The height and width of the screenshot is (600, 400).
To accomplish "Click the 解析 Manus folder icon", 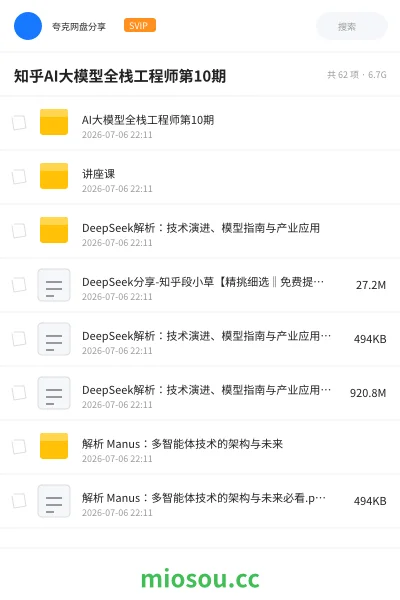I will (x=54, y=446).
